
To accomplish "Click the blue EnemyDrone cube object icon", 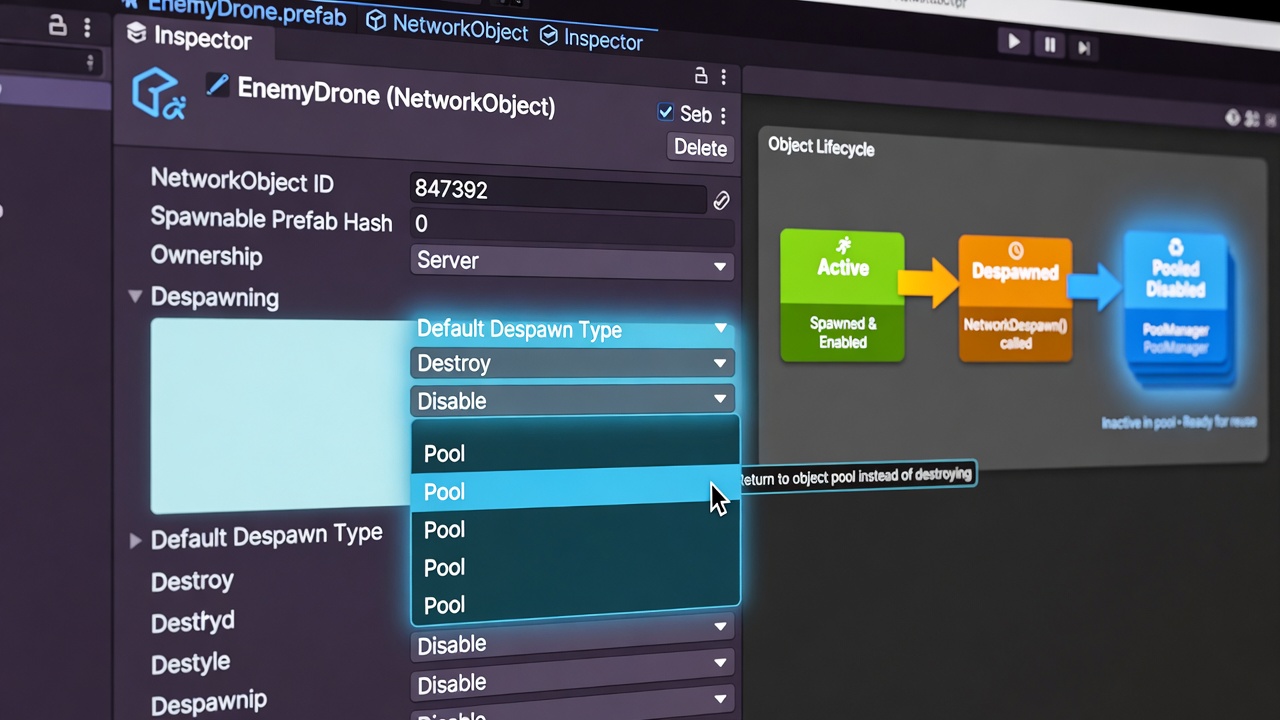I will click(159, 93).
